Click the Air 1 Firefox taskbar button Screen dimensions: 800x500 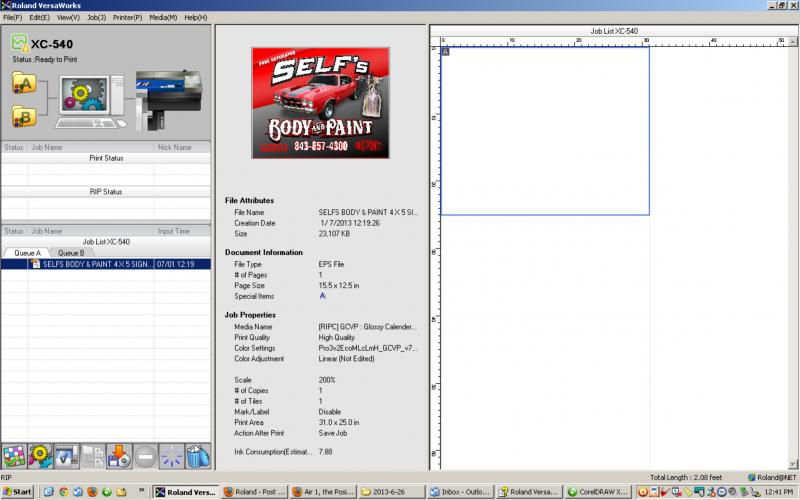click(x=323, y=492)
